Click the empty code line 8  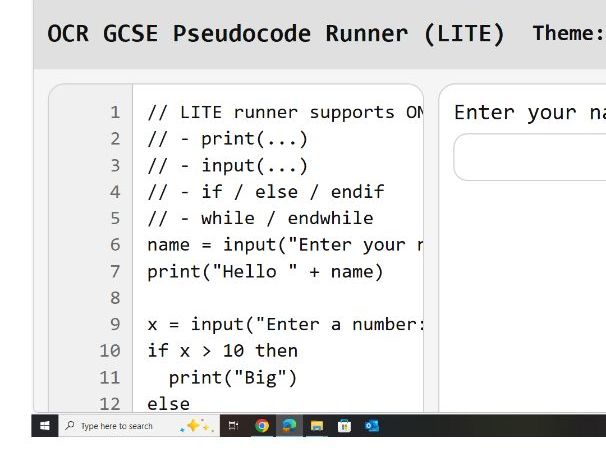[x=277, y=298]
